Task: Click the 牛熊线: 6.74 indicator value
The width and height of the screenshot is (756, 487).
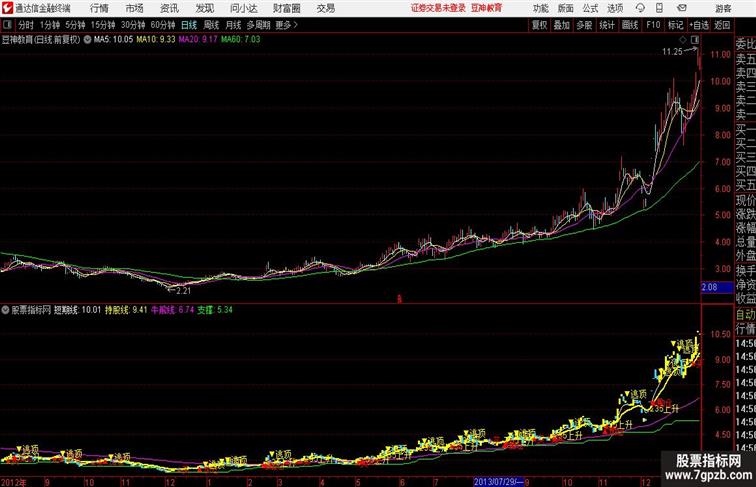Action: pos(173,310)
